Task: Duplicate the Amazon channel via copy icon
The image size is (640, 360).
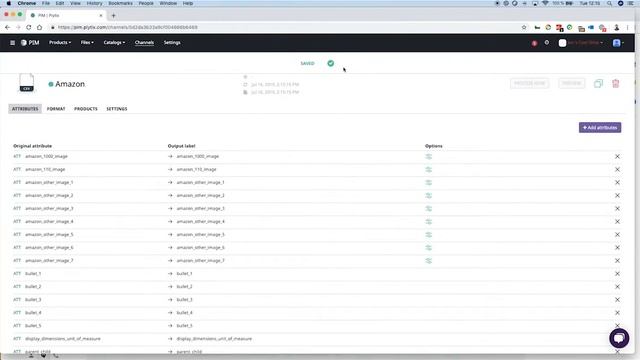Action: tap(598, 84)
